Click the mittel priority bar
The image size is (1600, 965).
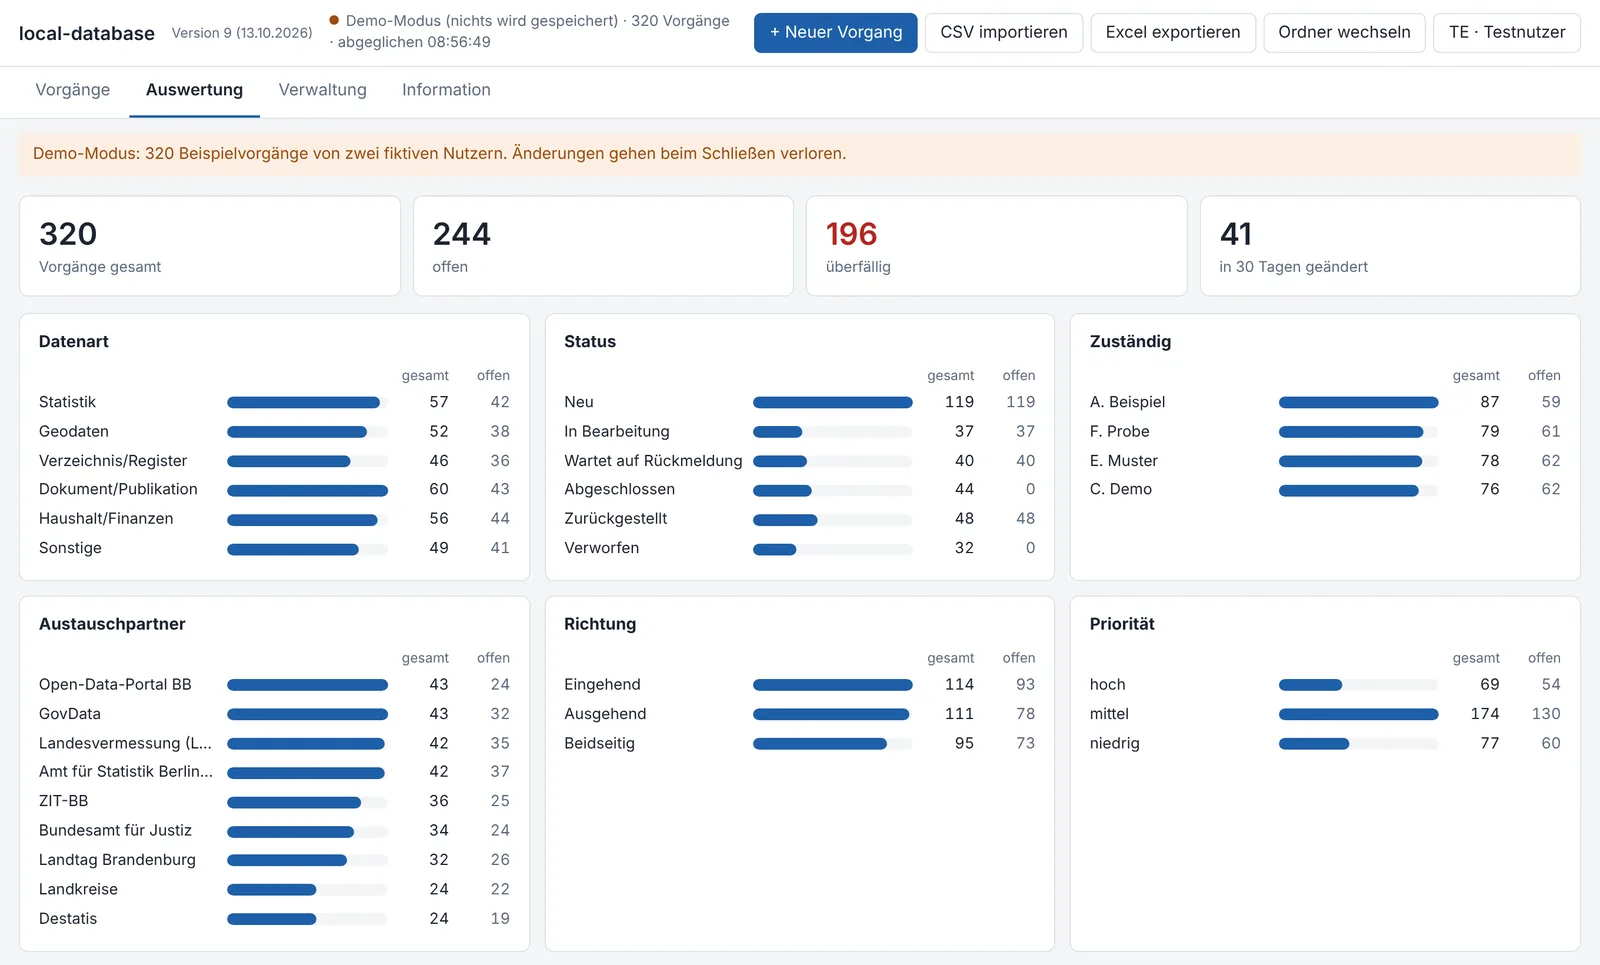coord(1358,714)
